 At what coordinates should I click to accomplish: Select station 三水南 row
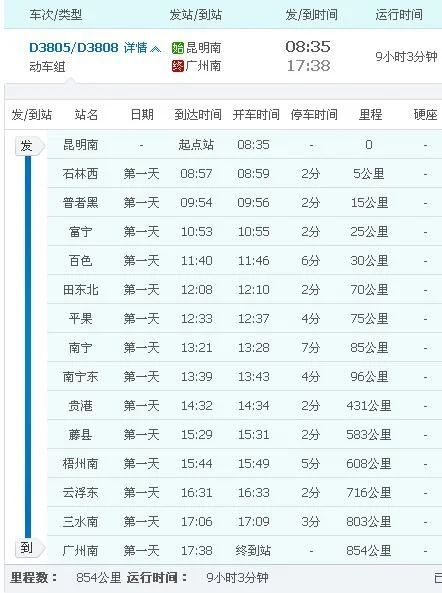[244, 522]
